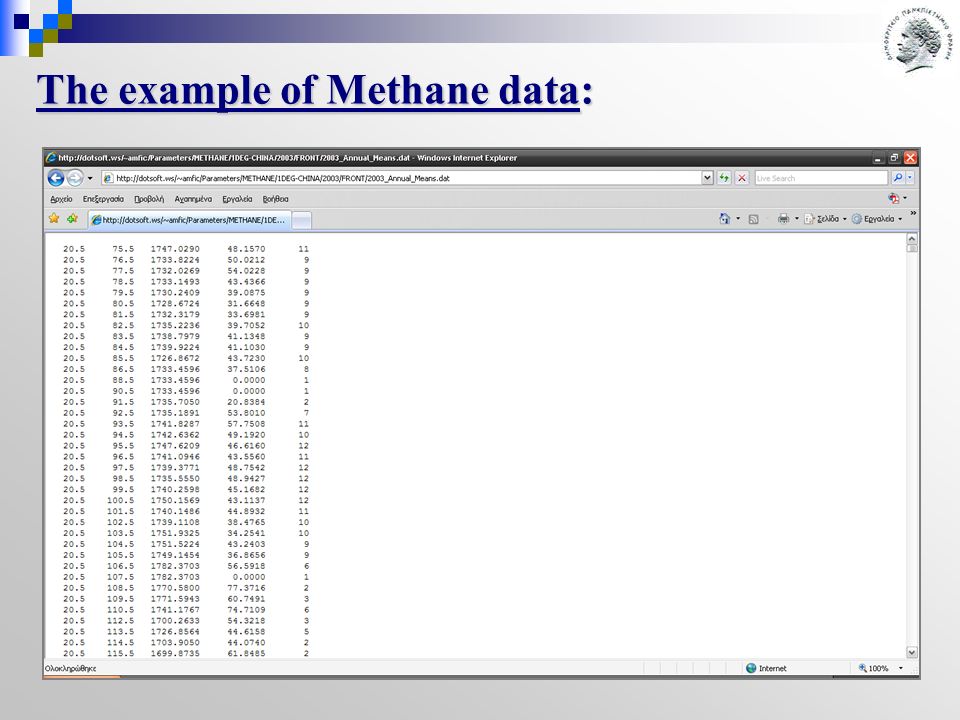
Task: Open the Βοήθεια menu
Action: pyautogui.click(x=276, y=199)
